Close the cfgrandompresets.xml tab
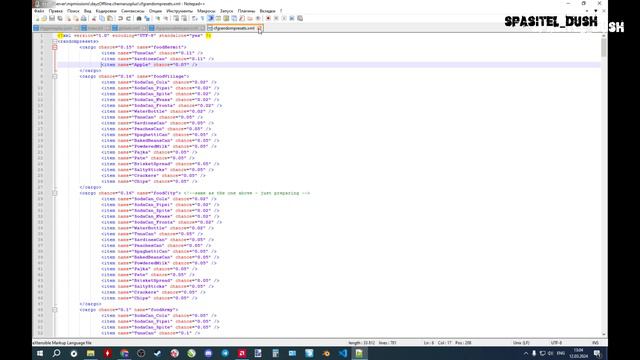 pos(260,28)
